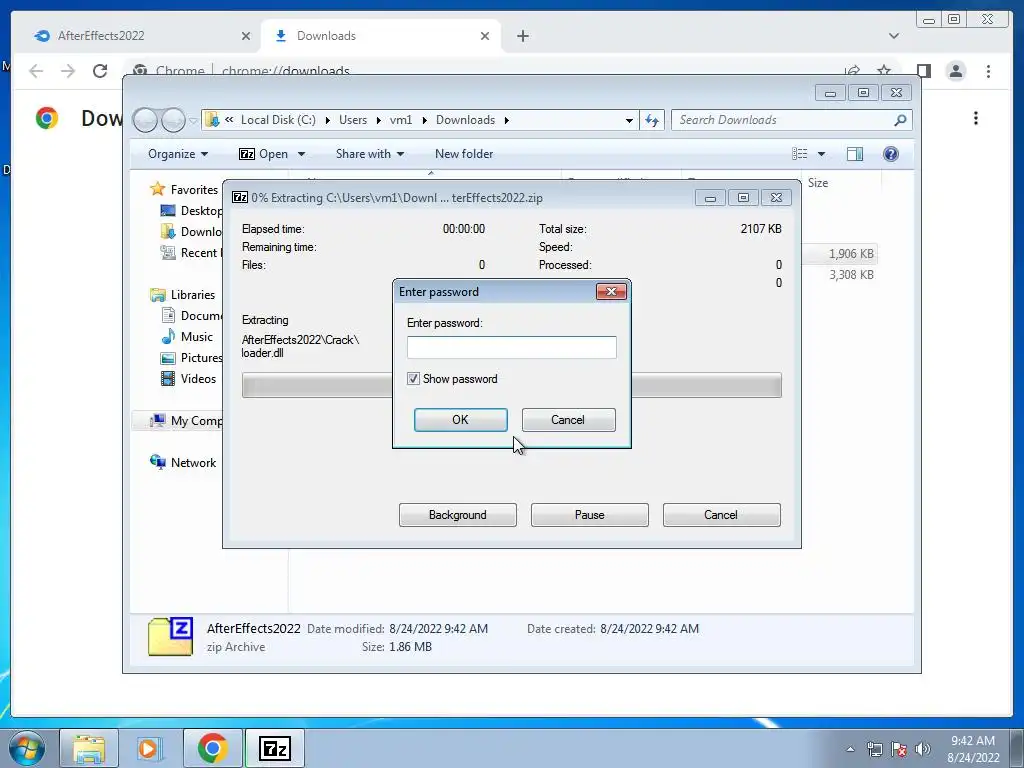Expand the arrow after Downloads breadcrumb

[x=506, y=120]
